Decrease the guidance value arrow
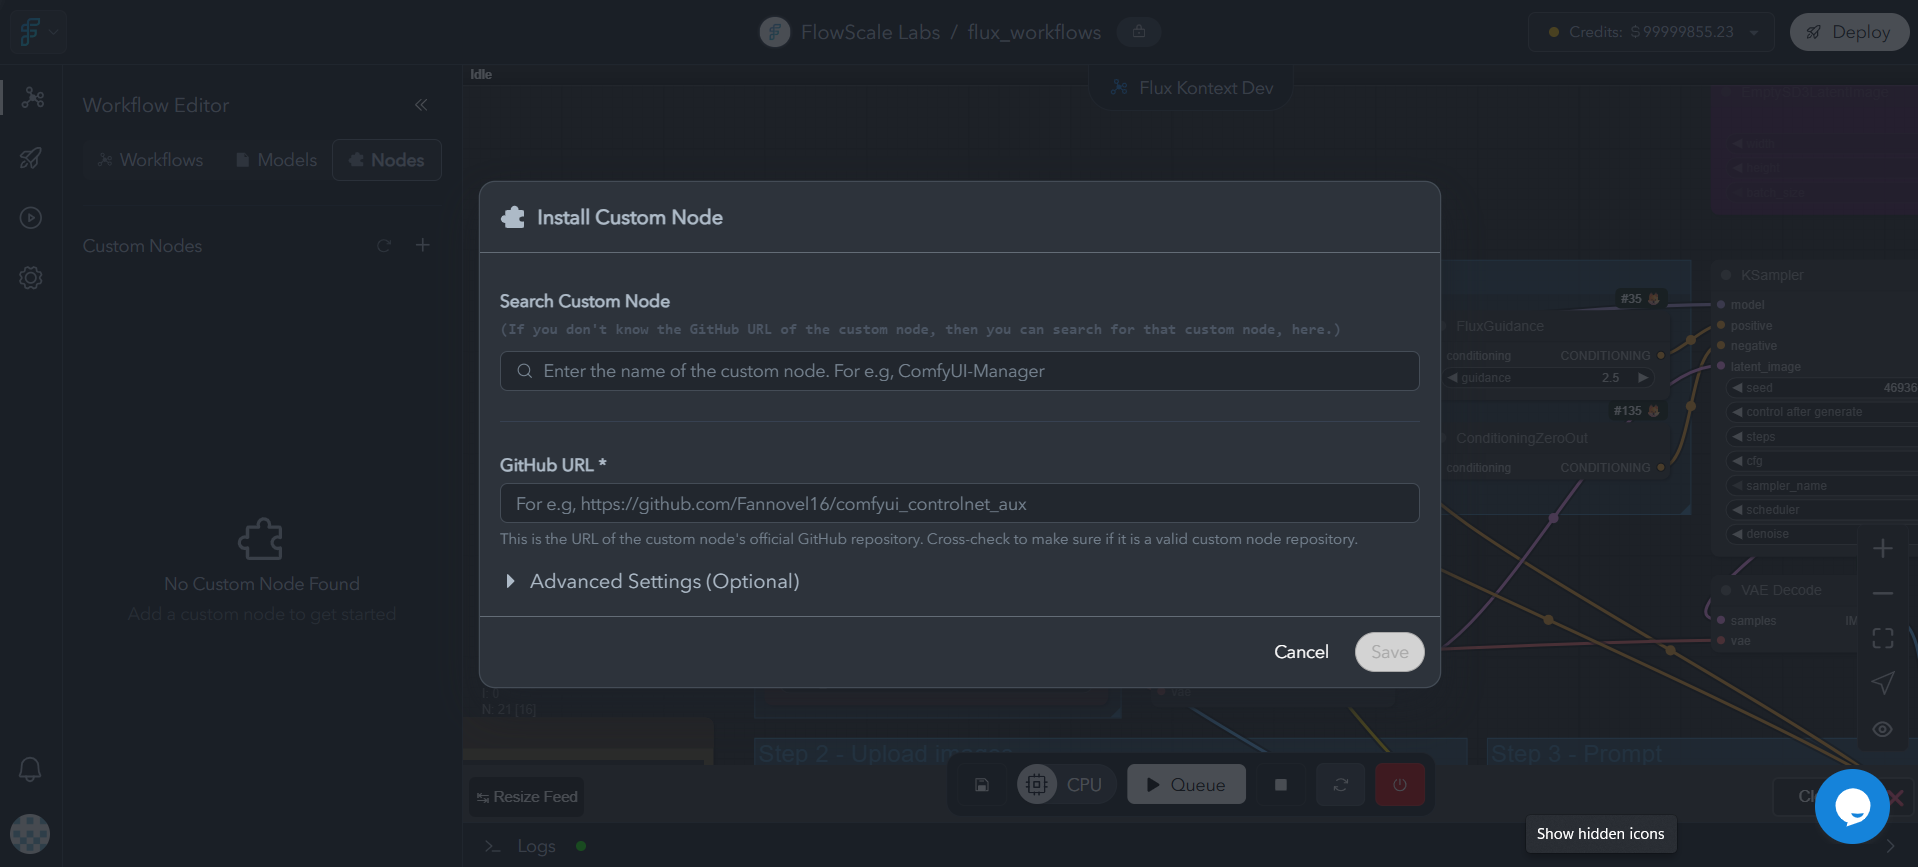 (1453, 378)
